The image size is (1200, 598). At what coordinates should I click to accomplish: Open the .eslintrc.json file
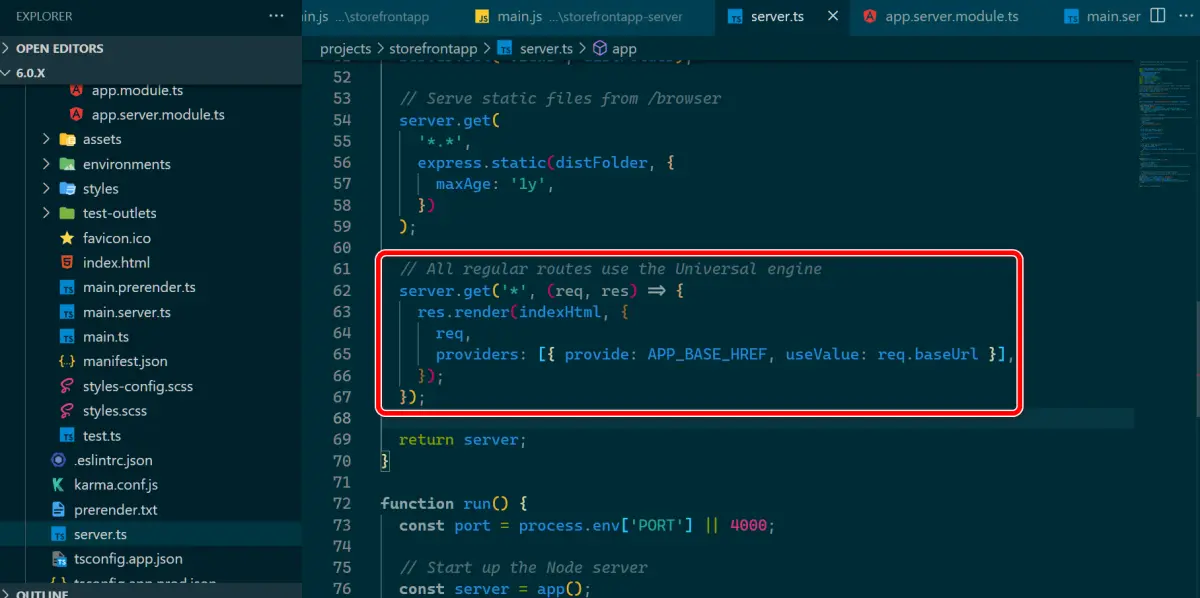point(113,460)
